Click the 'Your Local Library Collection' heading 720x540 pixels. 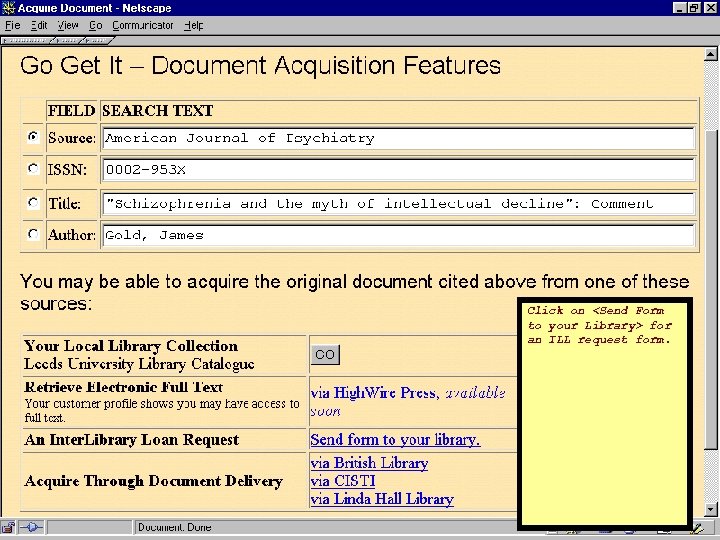pyautogui.click(x=131, y=346)
